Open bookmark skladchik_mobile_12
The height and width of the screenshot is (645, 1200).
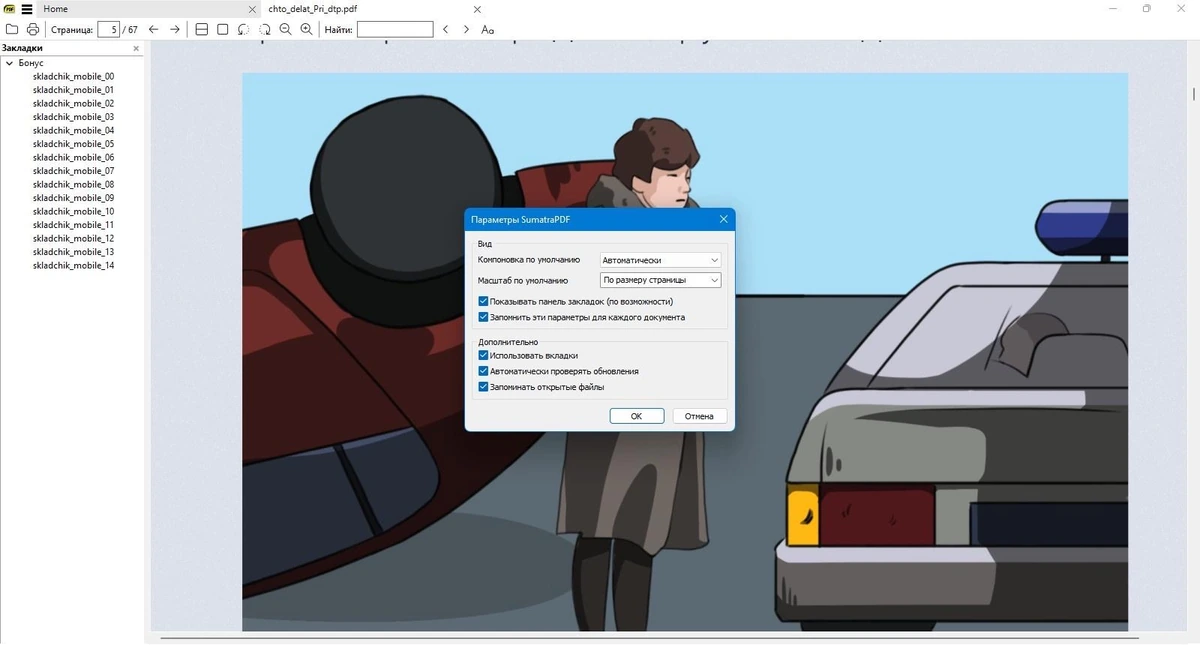[x=73, y=238]
